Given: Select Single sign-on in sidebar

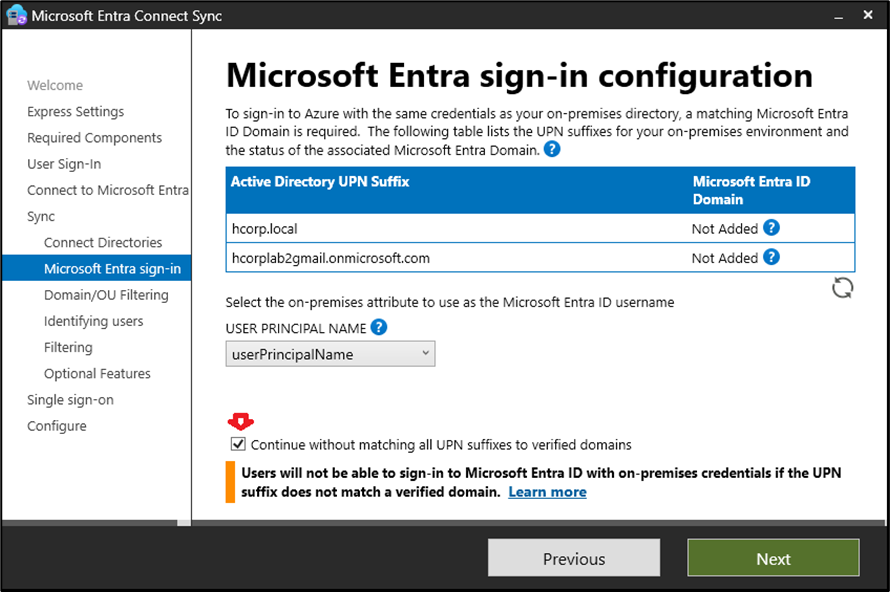Looking at the screenshot, I should click(x=70, y=399).
